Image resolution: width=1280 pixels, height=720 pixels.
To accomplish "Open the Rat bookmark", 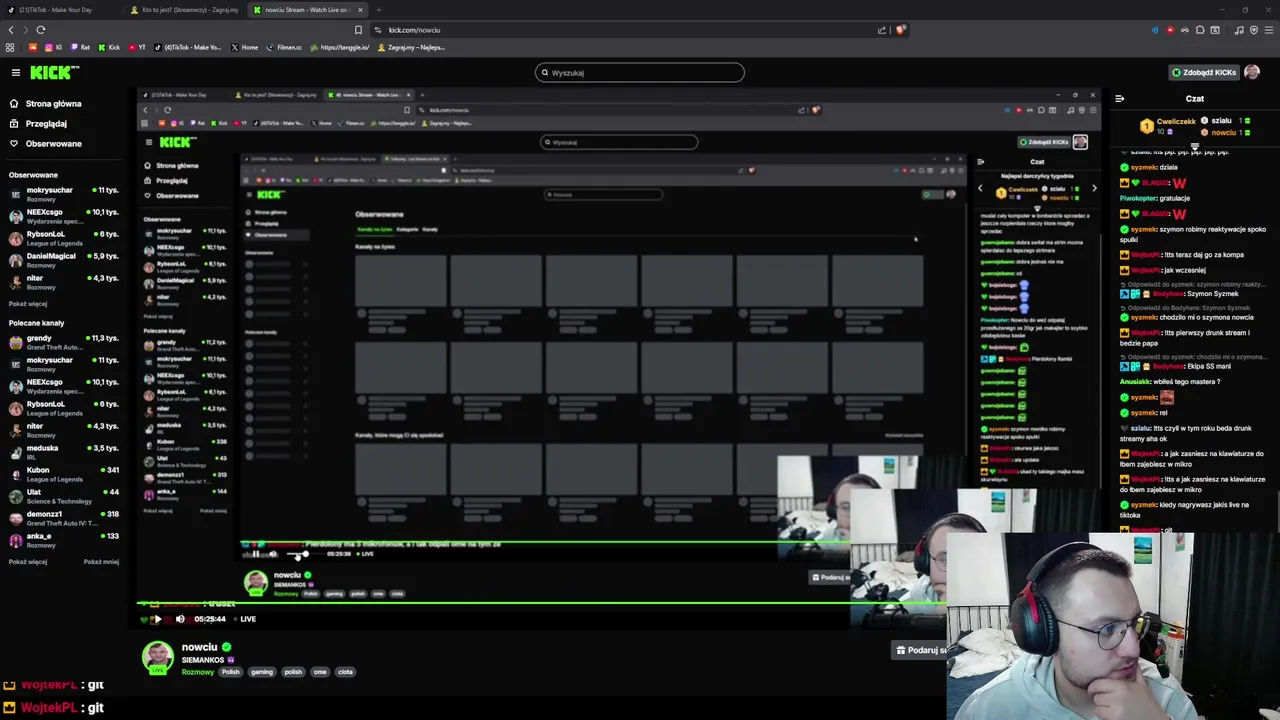I will coord(79,47).
